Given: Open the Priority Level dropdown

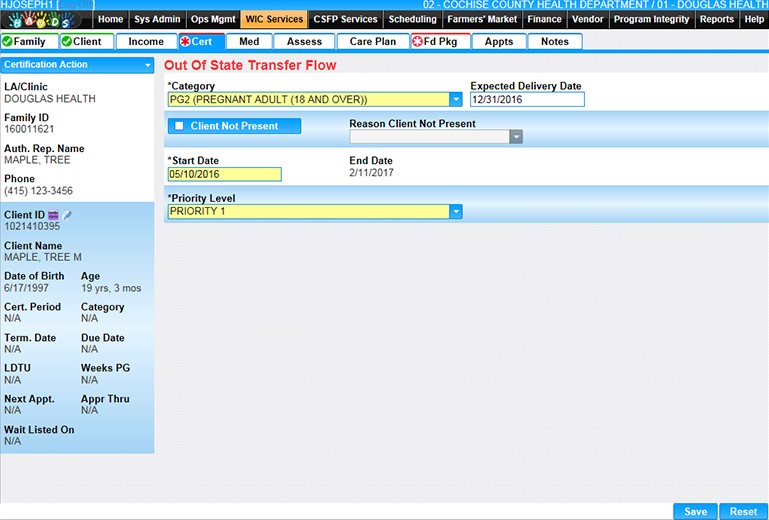Looking at the screenshot, I should coord(456,212).
